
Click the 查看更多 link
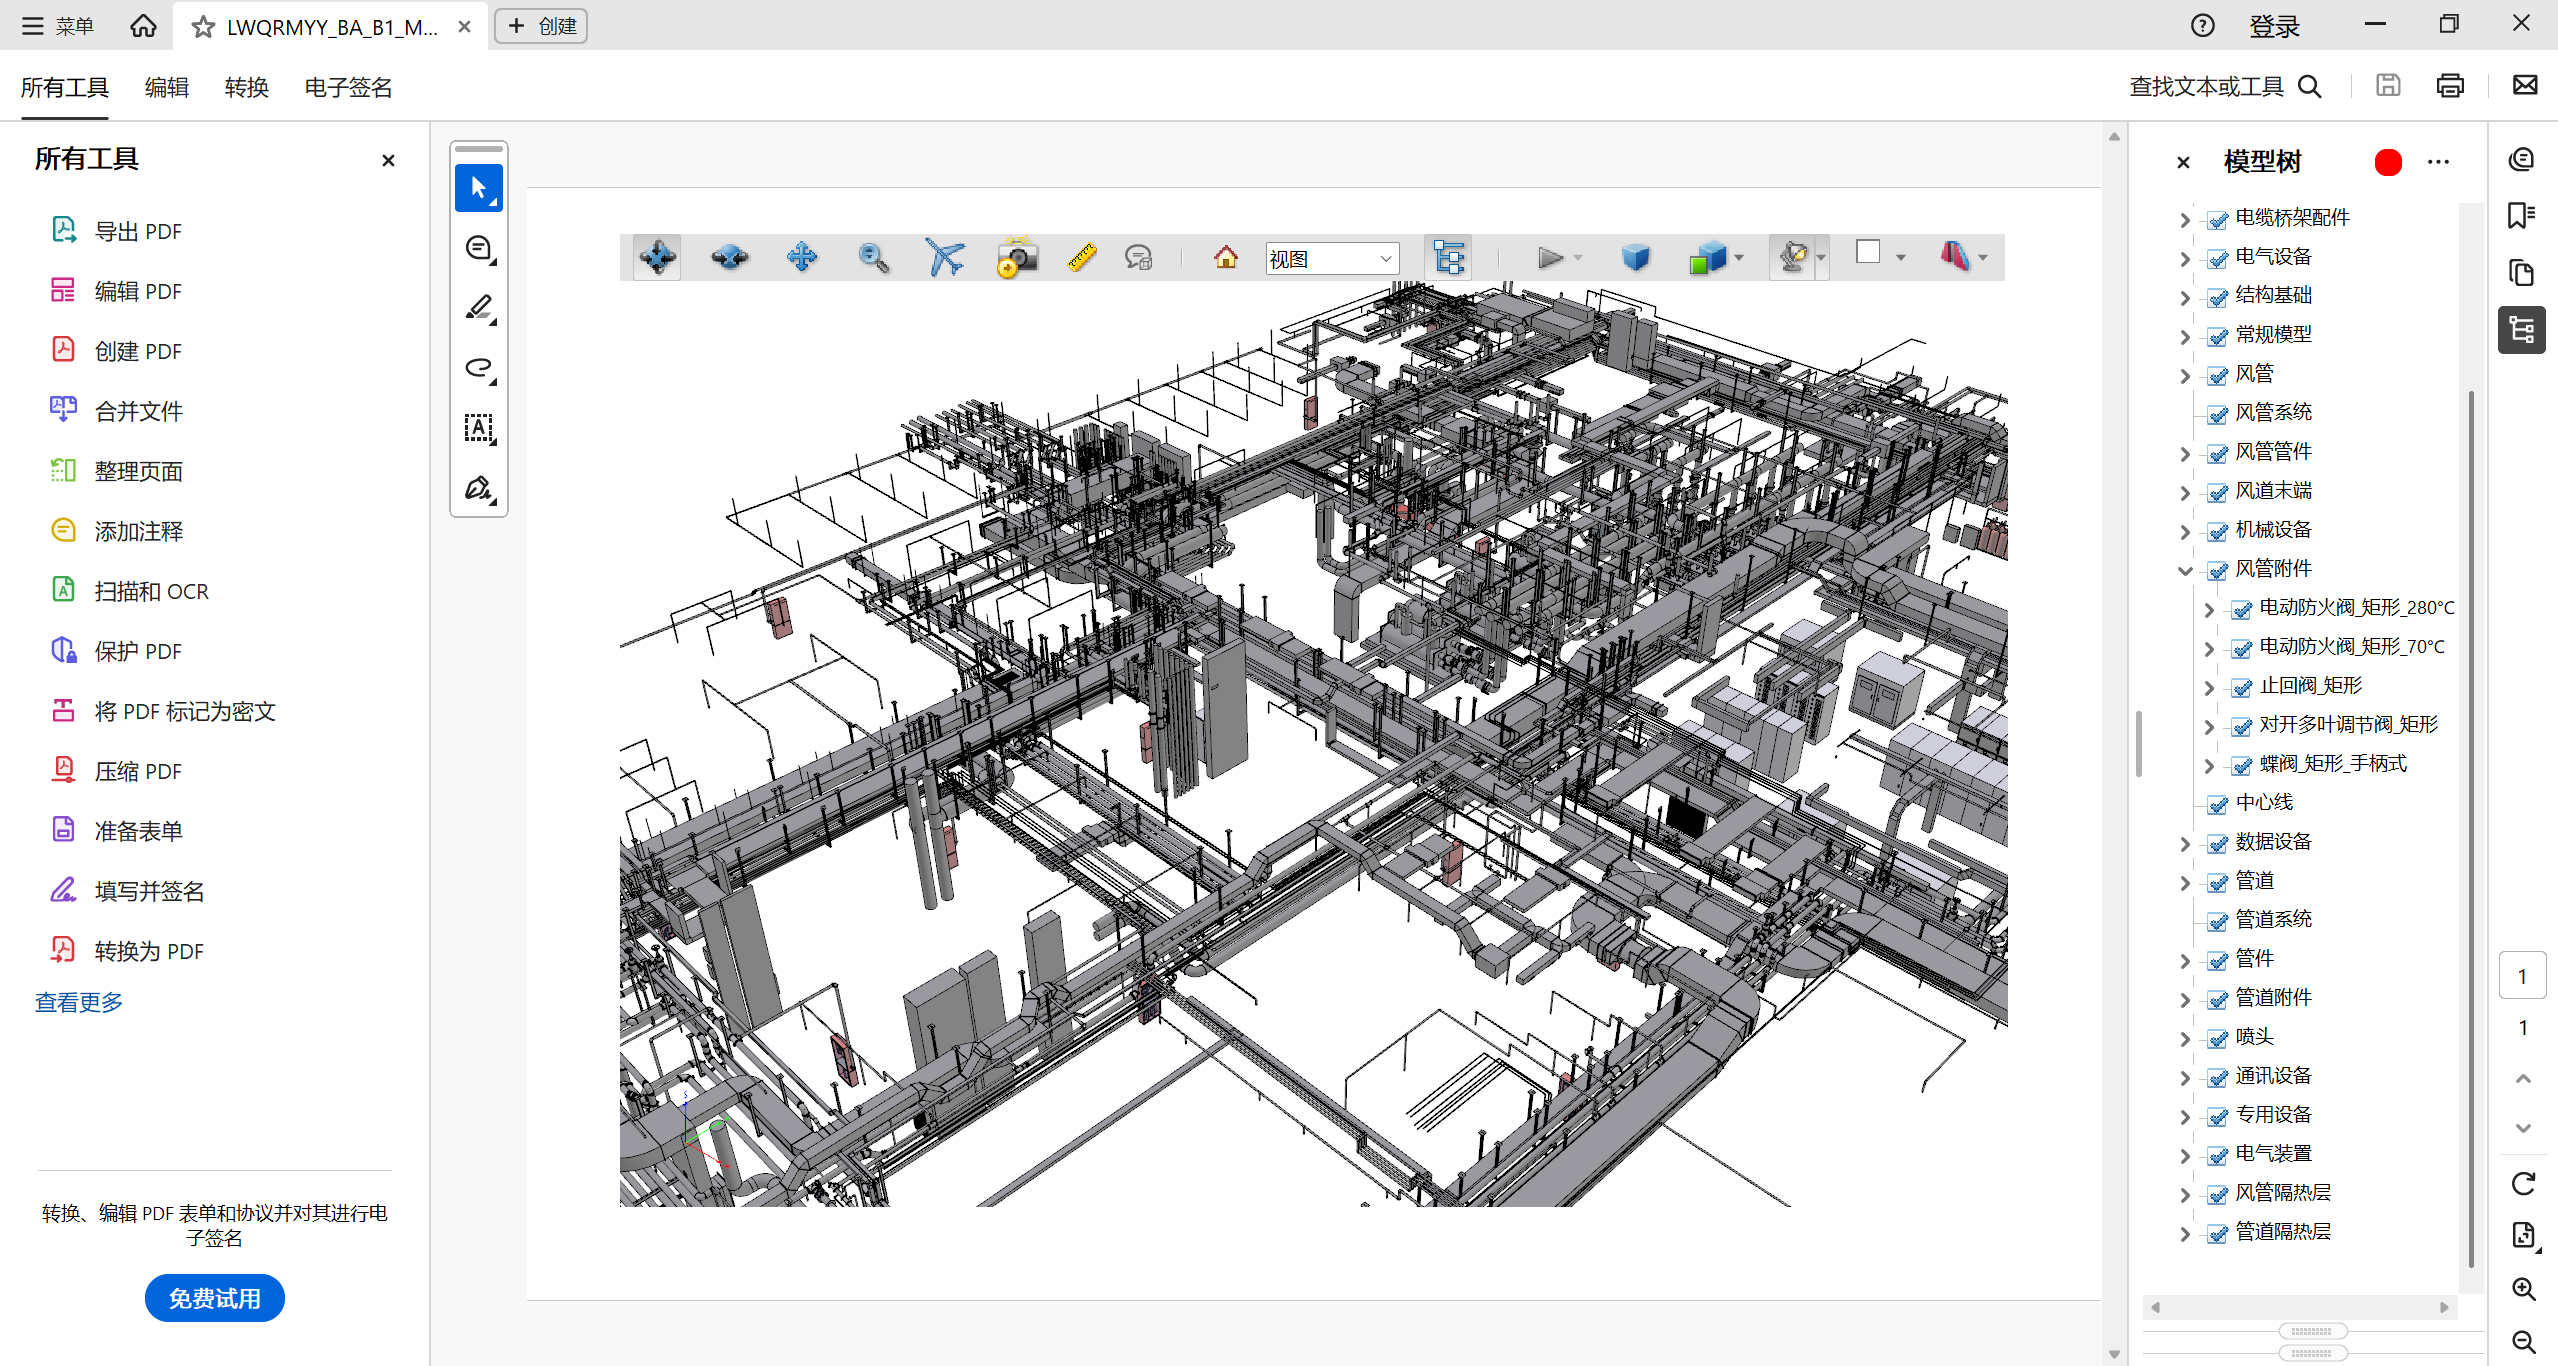[79, 1002]
